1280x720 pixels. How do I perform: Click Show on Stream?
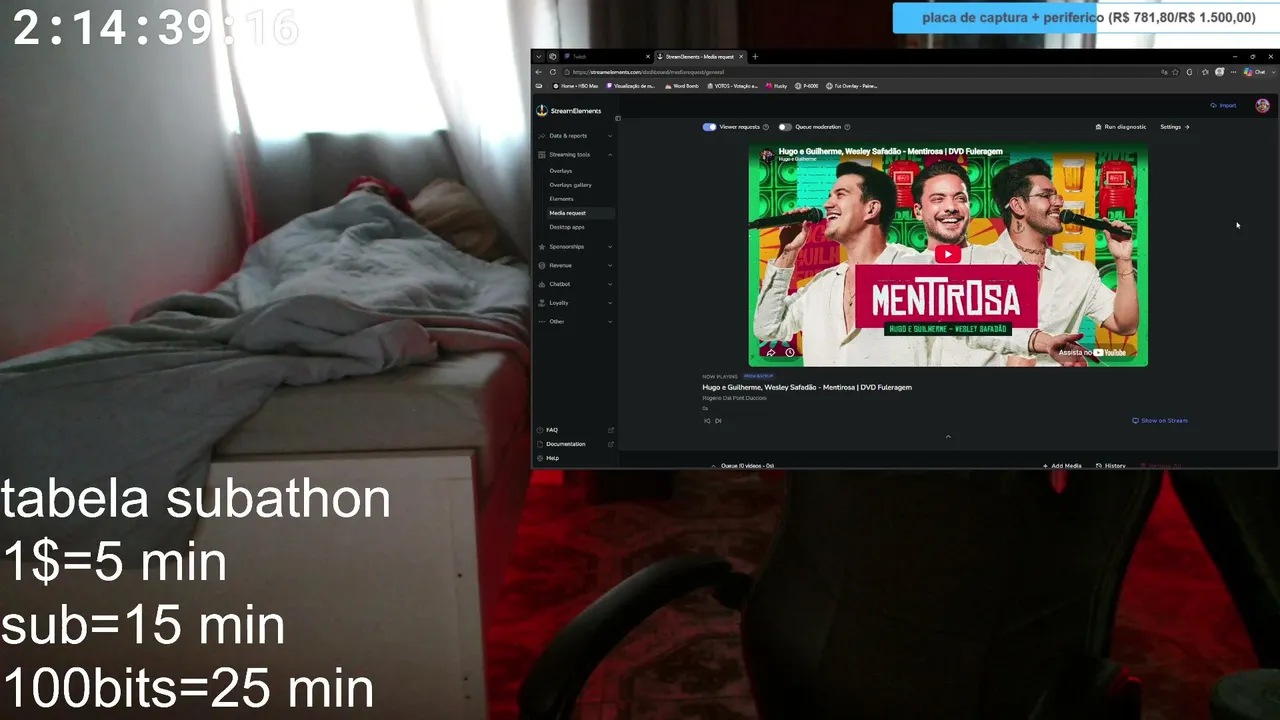[x=1160, y=421]
